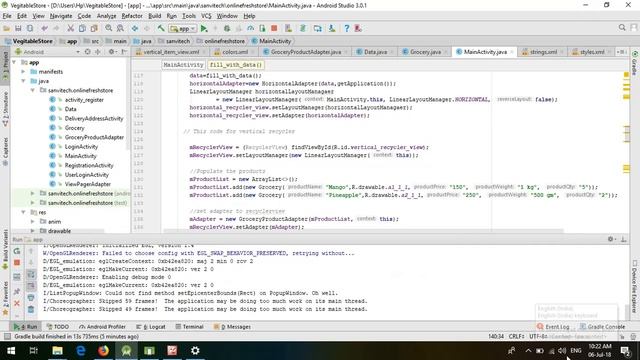
Task: Open the app run configuration dropdown
Action: click(183, 29)
